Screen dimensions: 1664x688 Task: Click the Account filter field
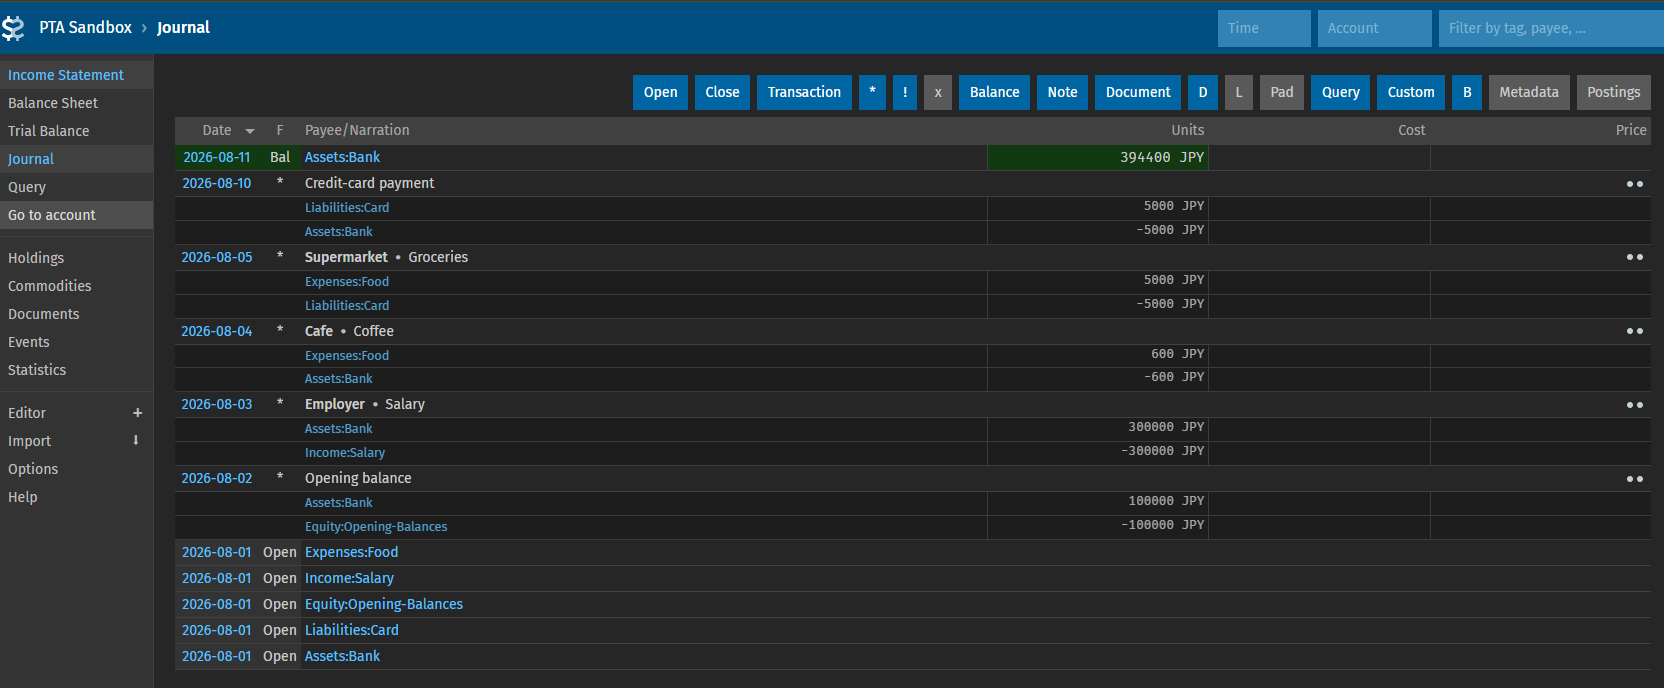1374,28
